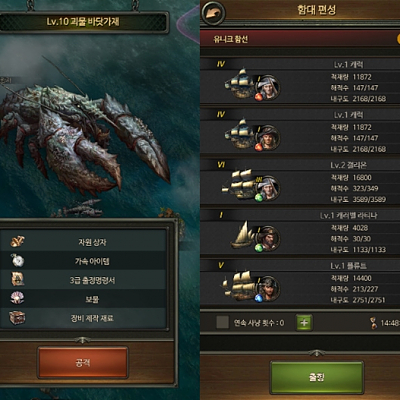400x400 pixels.
Task: Click the Lv.1 caravel latina ship icon
Action: 242,235
